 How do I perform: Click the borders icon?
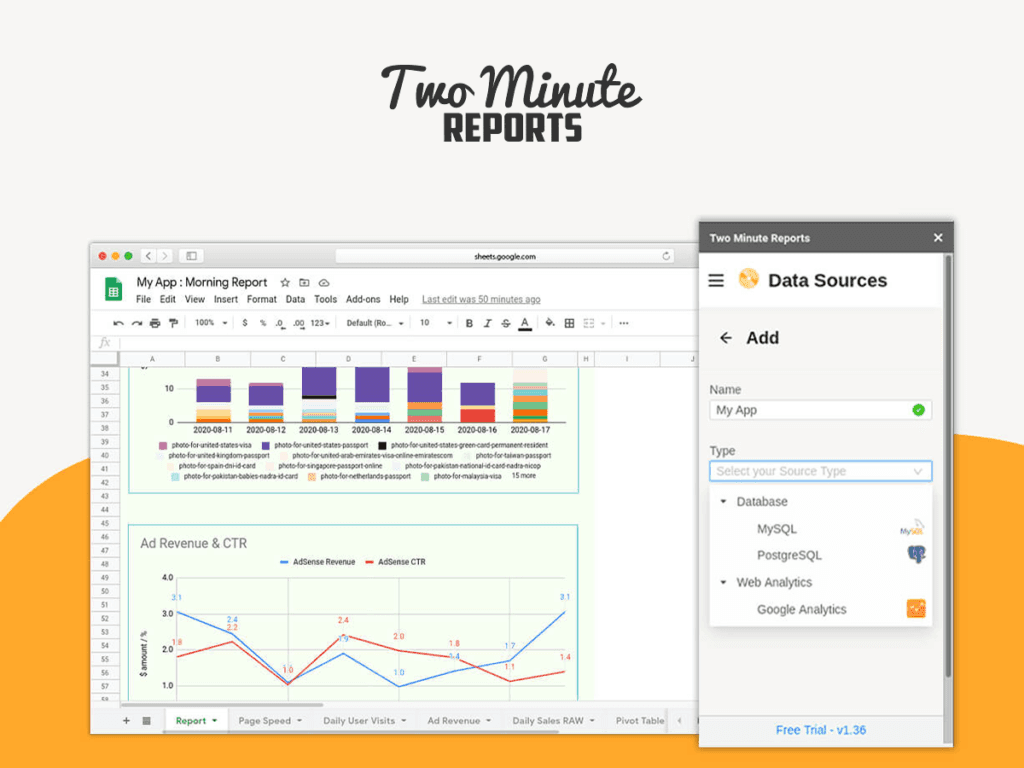(569, 323)
